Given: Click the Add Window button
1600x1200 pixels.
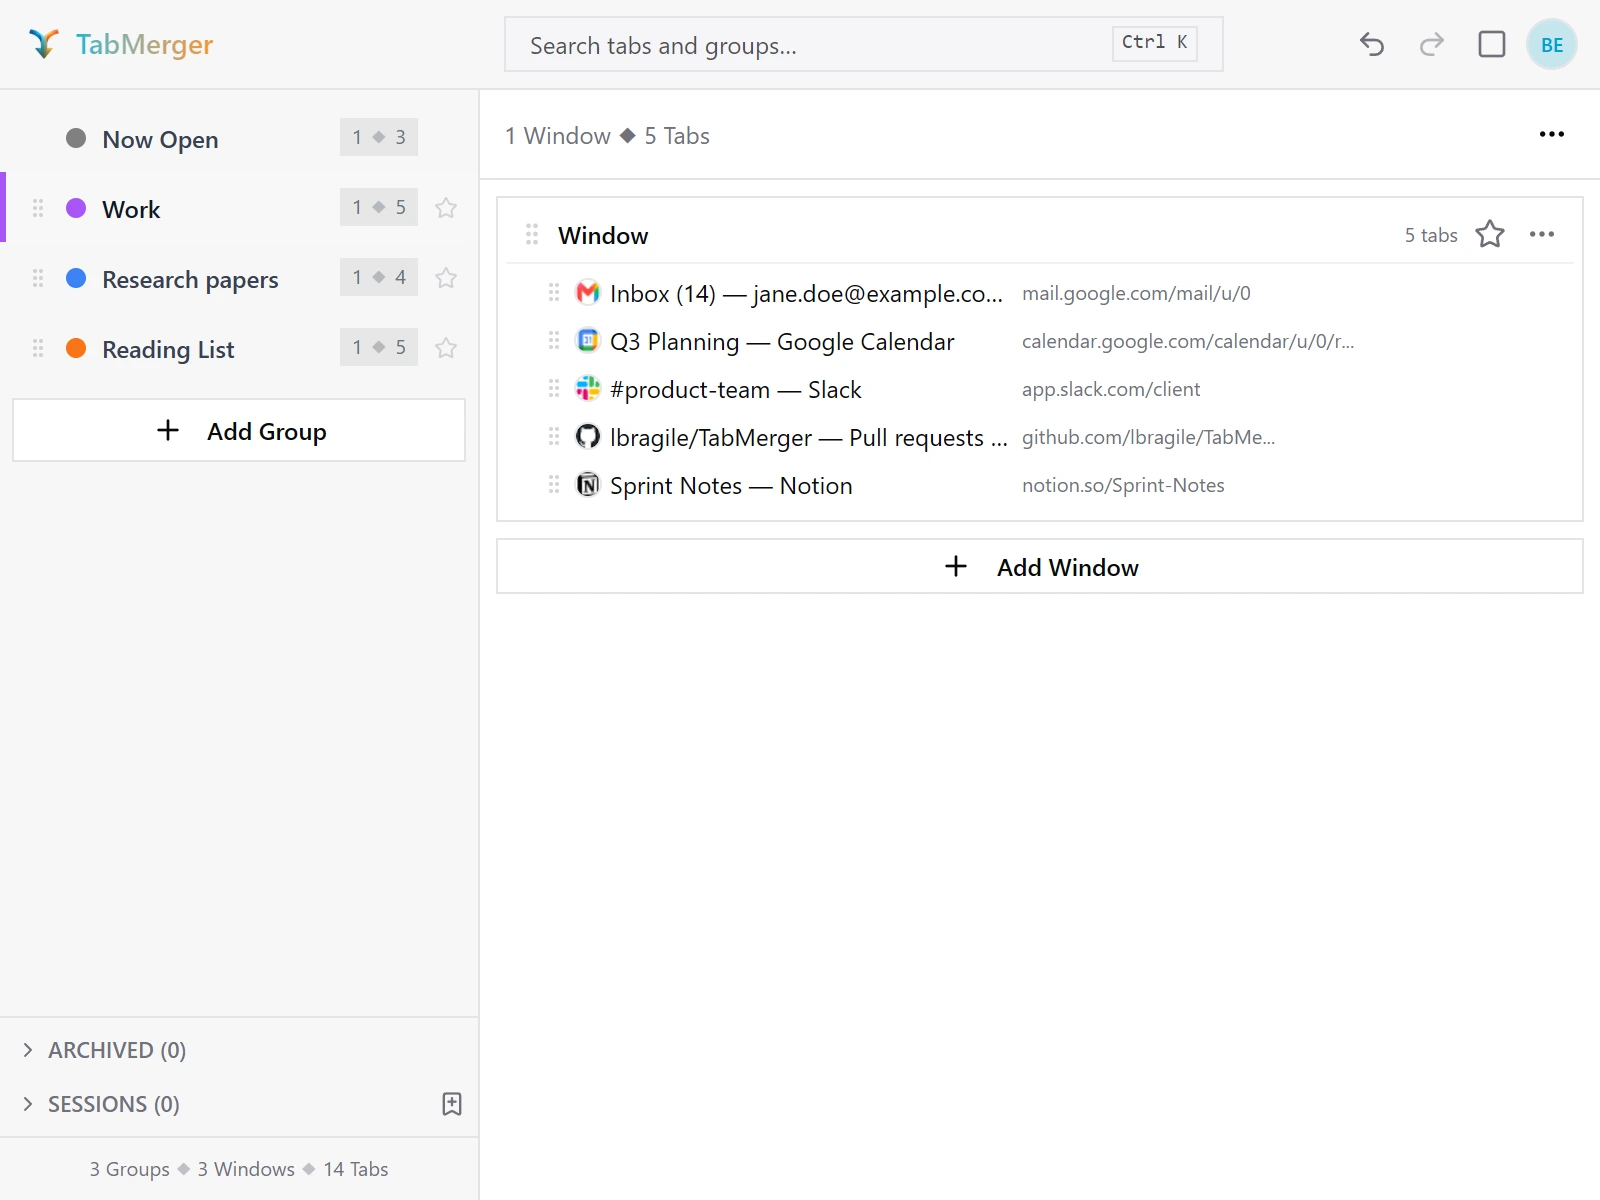Looking at the screenshot, I should pyautogui.click(x=1040, y=566).
